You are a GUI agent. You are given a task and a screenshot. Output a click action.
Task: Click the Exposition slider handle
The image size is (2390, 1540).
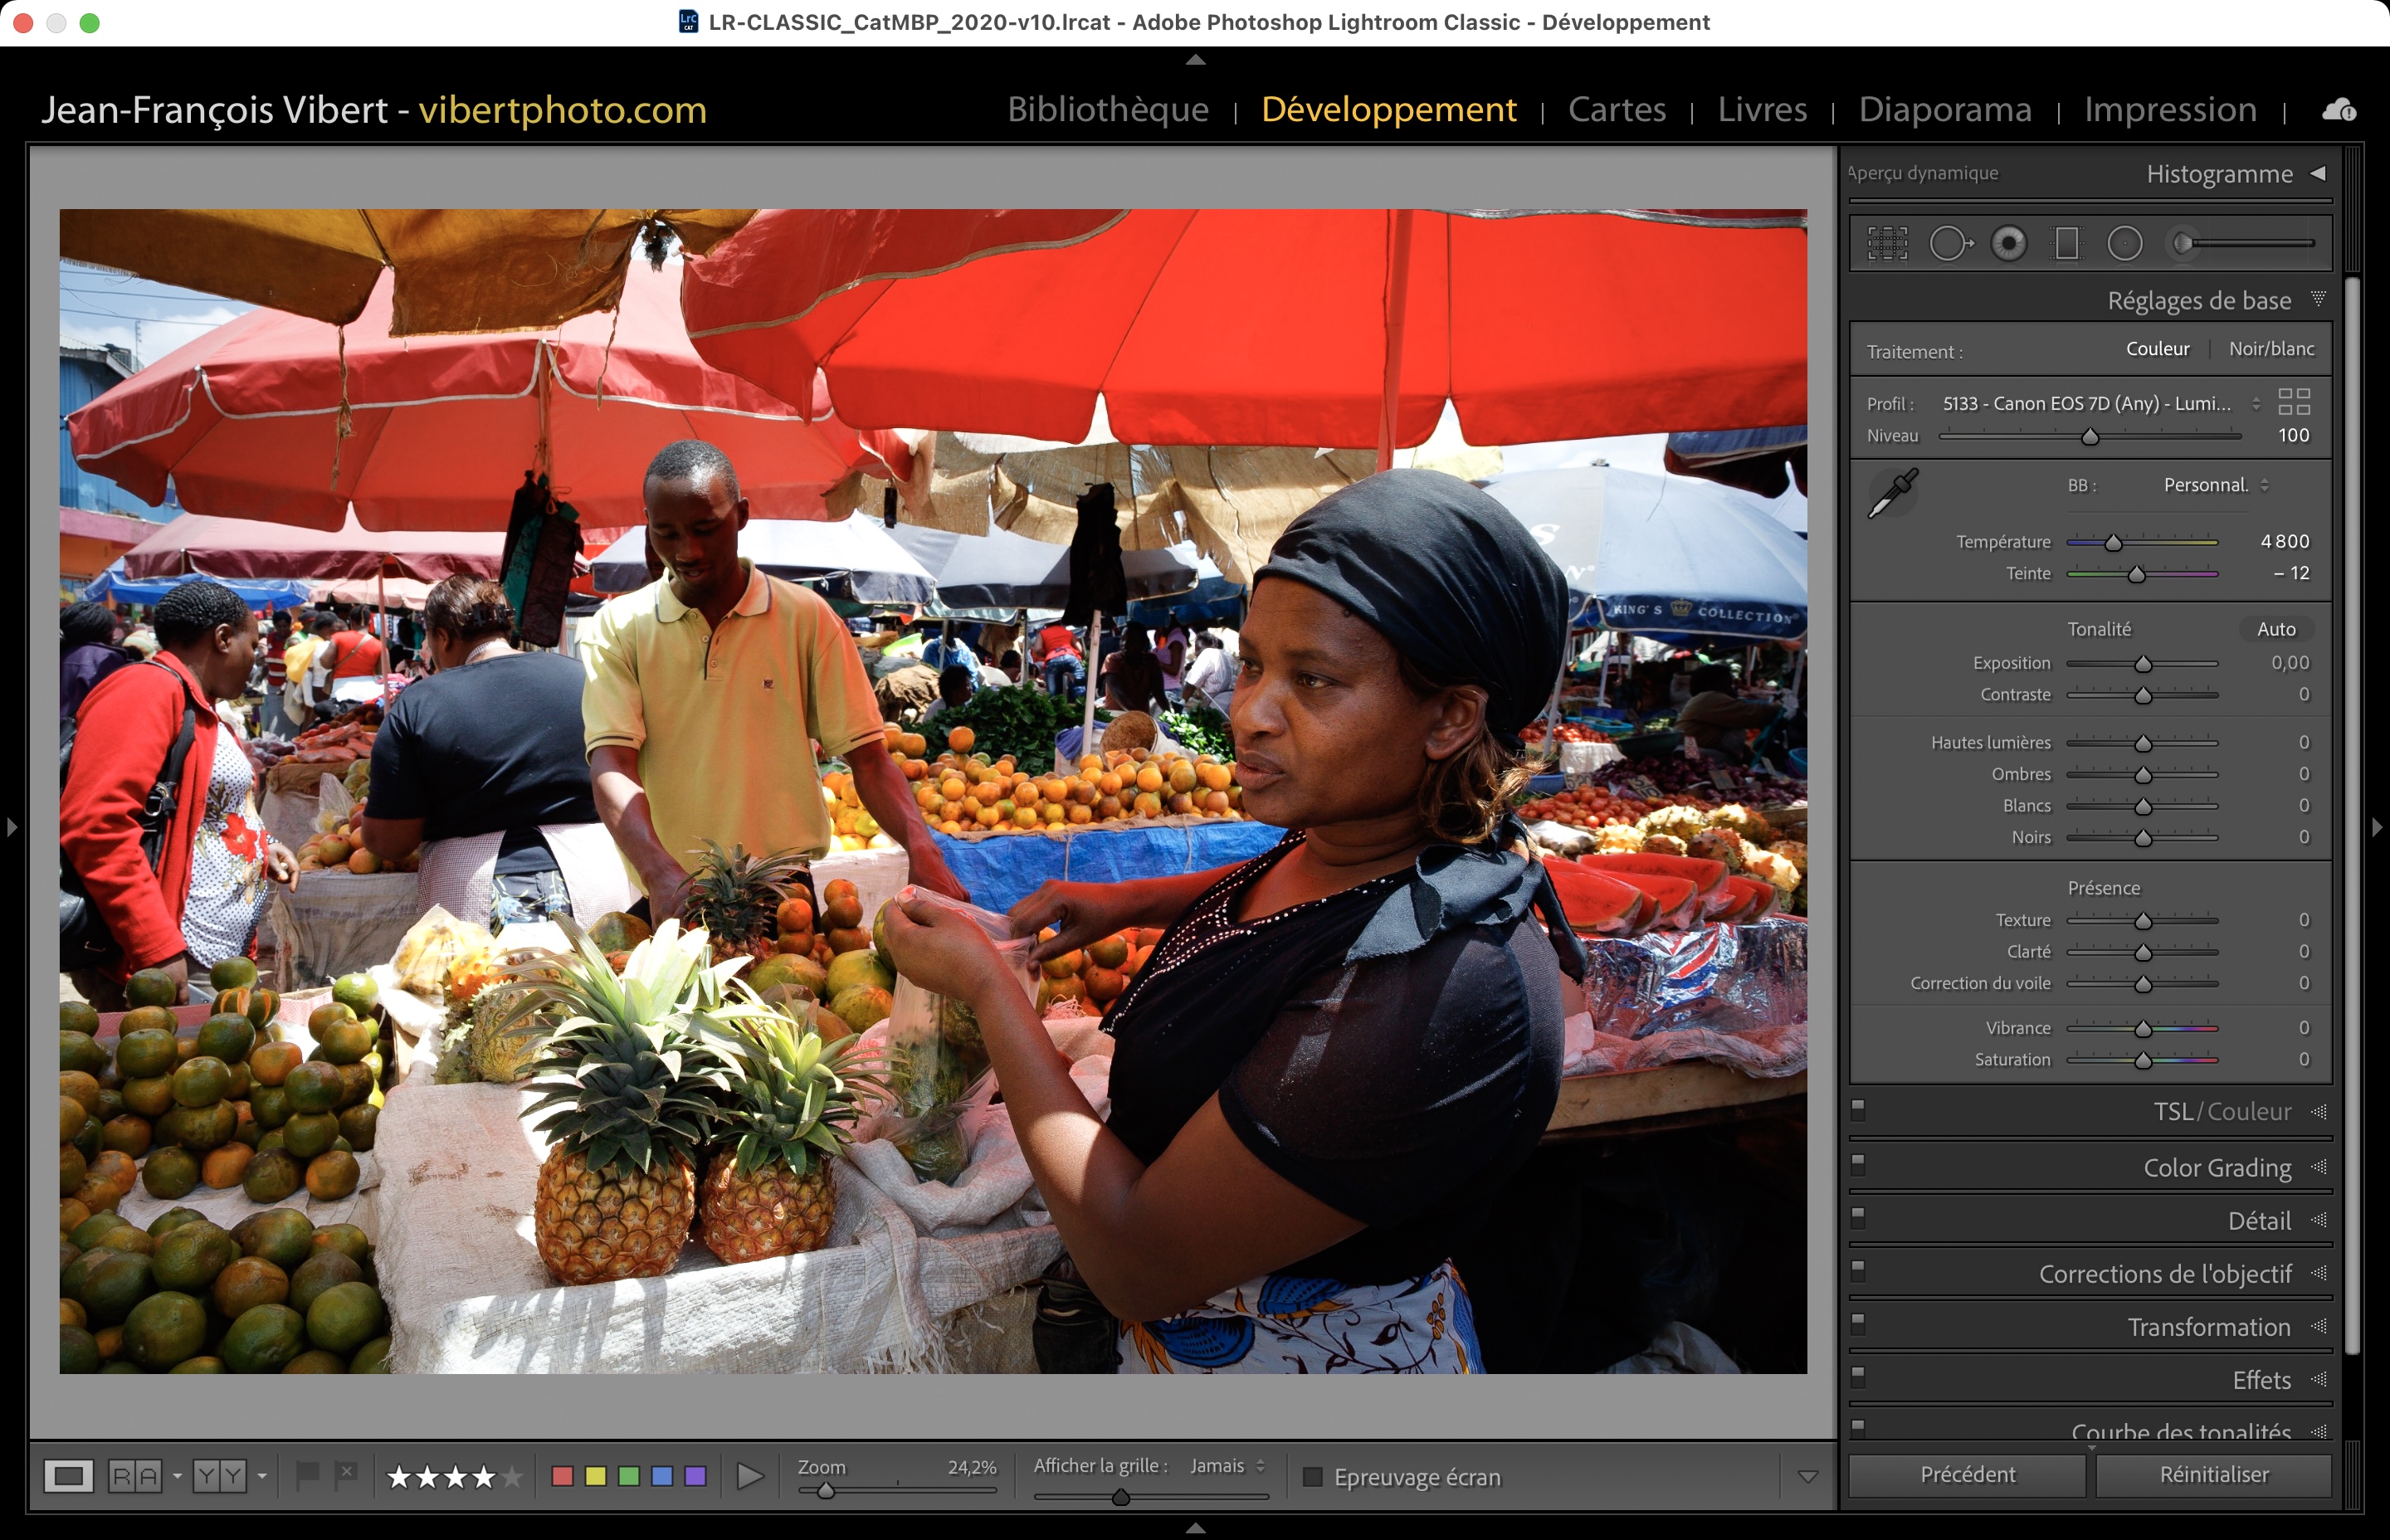[x=2143, y=664]
